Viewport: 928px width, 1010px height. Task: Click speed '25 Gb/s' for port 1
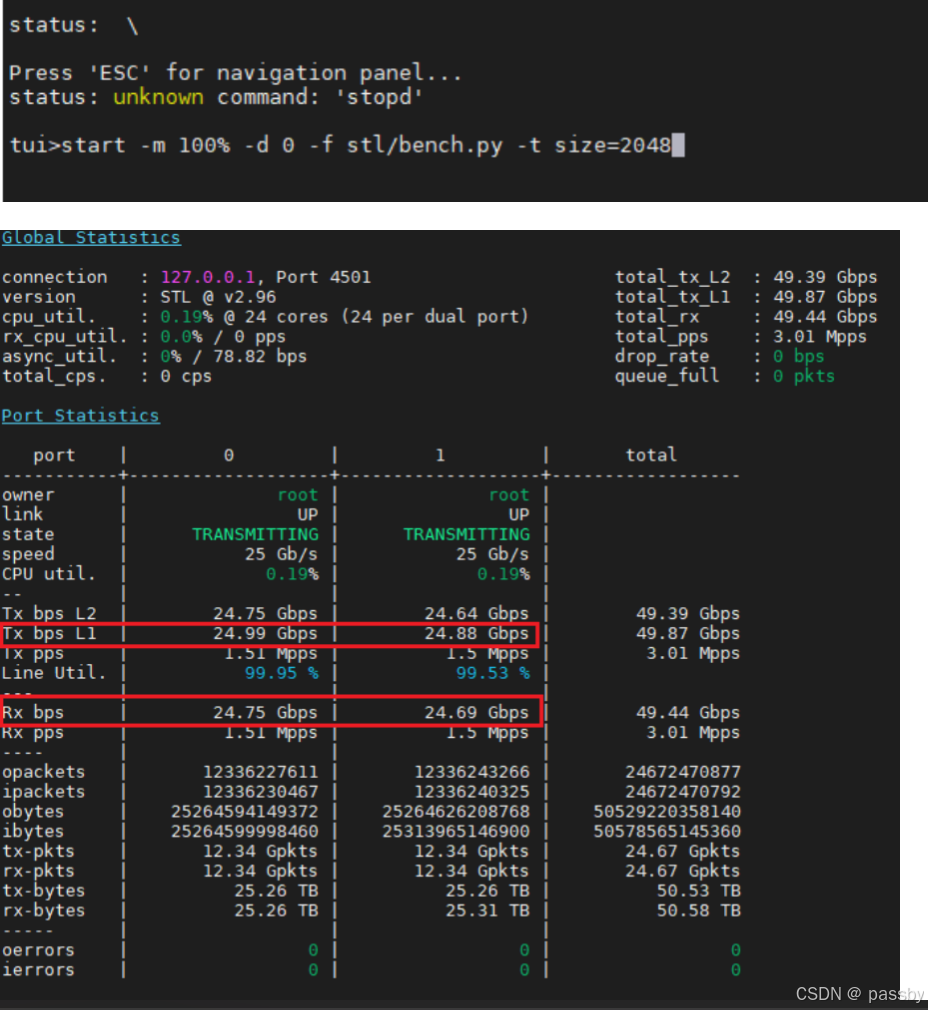(493, 554)
